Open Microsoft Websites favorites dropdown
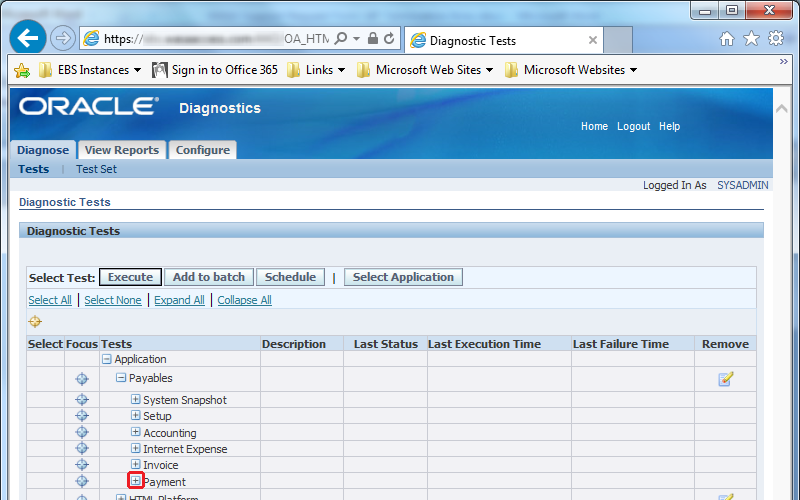 click(x=571, y=70)
